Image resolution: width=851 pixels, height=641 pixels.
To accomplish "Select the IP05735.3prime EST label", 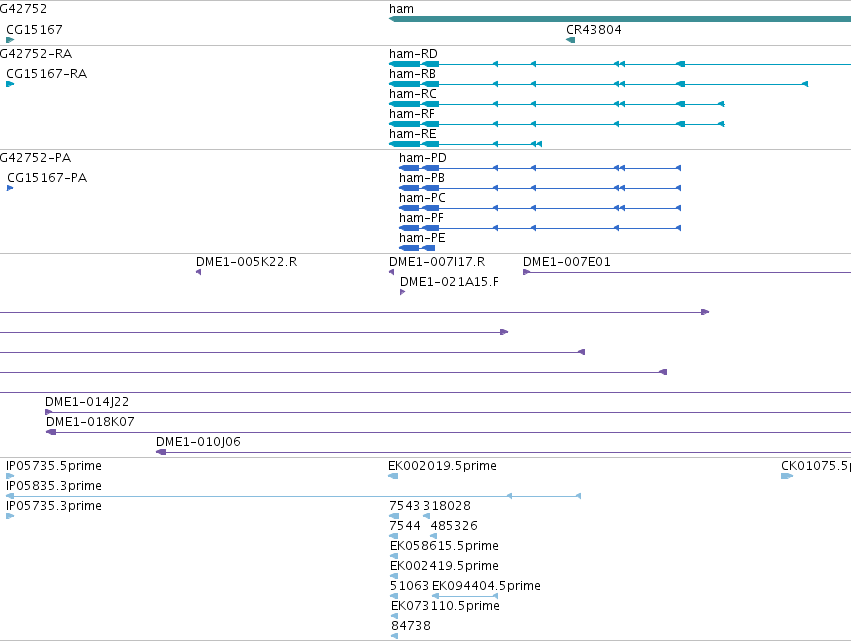I will click(54, 506).
